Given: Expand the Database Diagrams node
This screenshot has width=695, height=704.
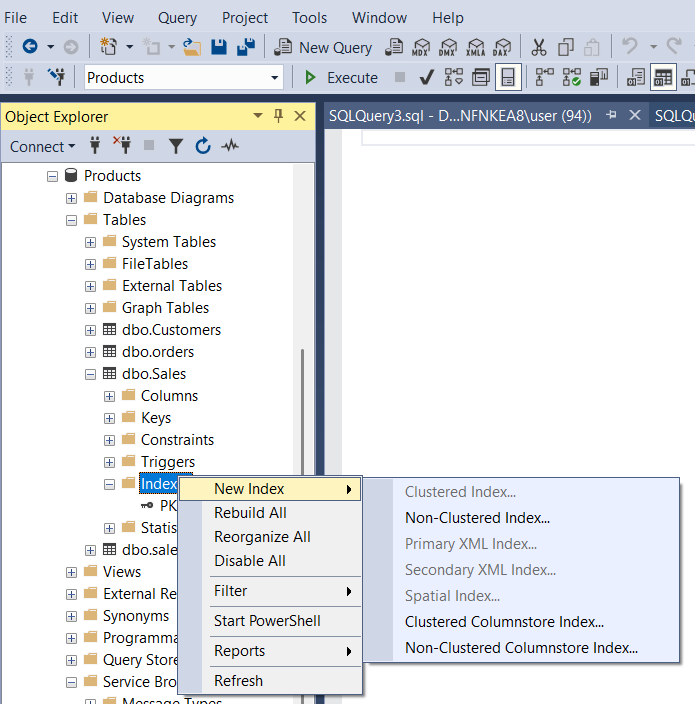Looking at the screenshot, I should click(71, 198).
